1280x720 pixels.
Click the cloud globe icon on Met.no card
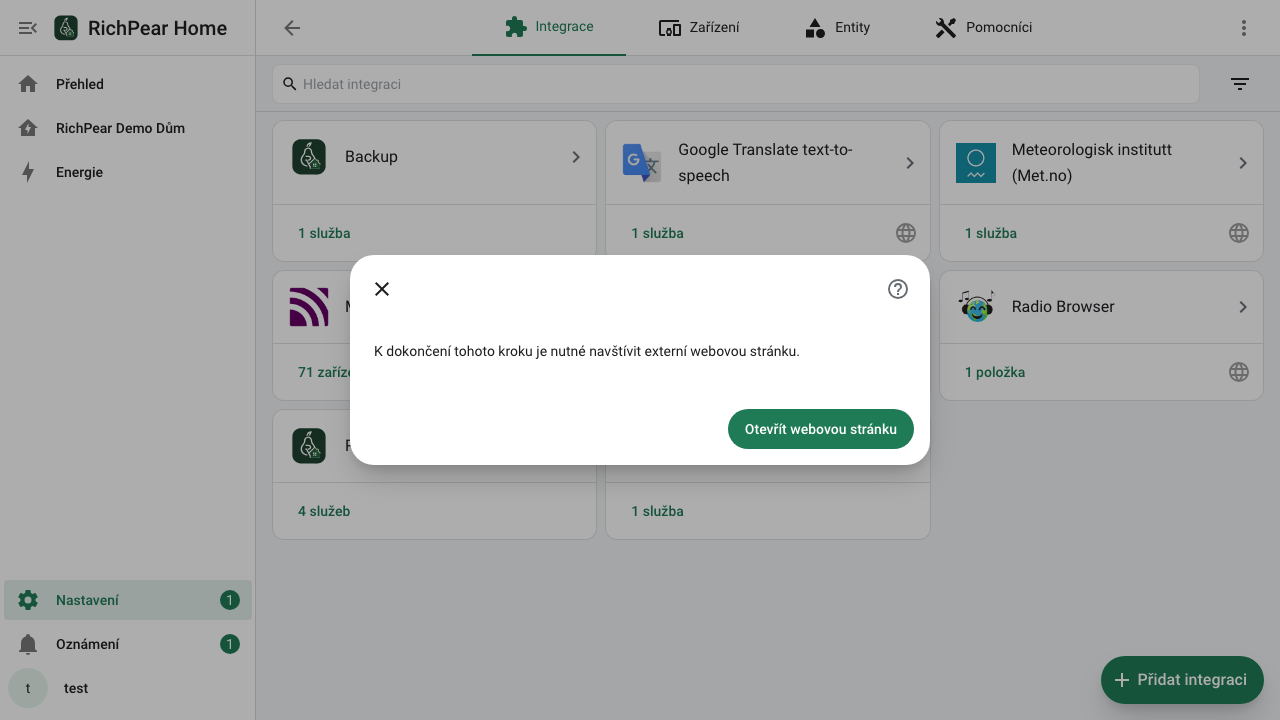tap(1239, 233)
